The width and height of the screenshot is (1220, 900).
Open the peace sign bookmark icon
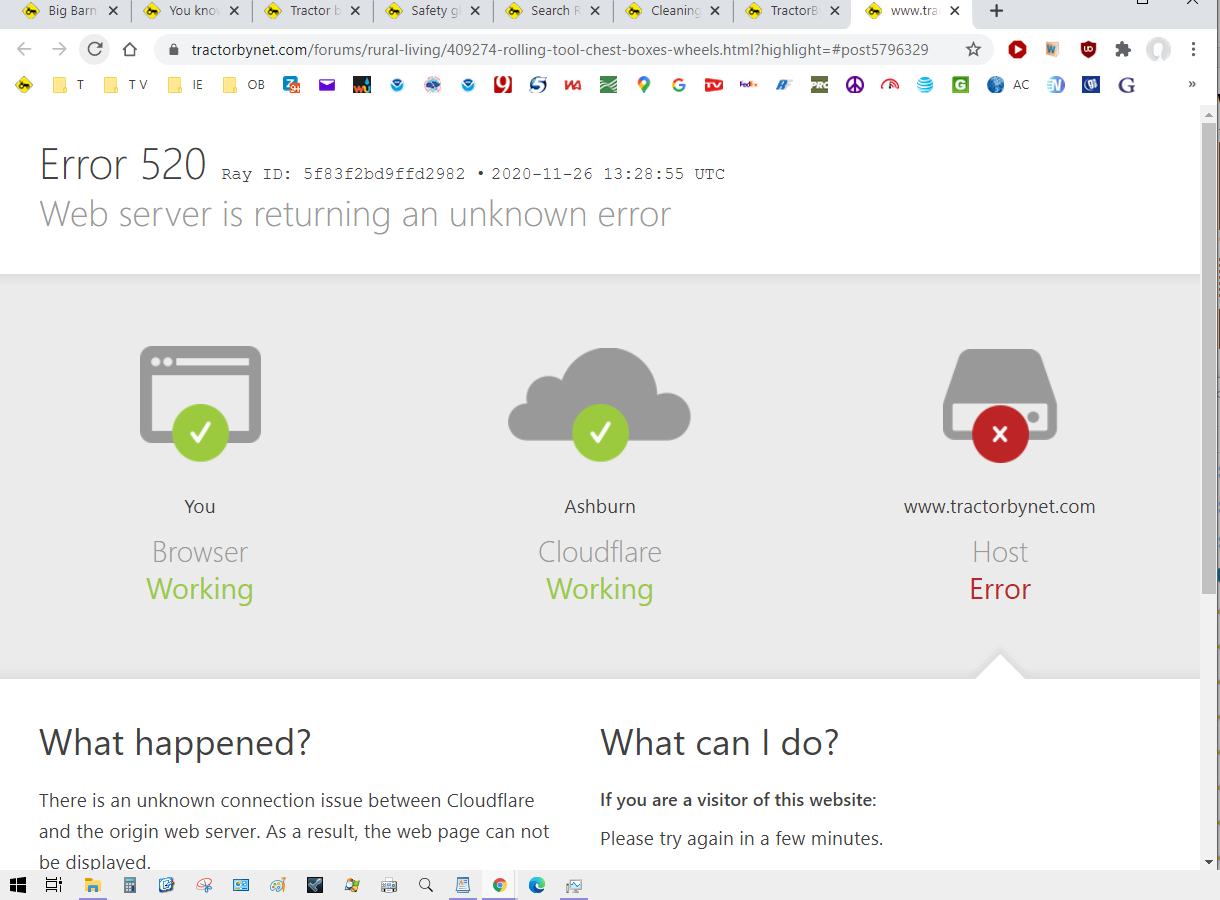(854, 85)
